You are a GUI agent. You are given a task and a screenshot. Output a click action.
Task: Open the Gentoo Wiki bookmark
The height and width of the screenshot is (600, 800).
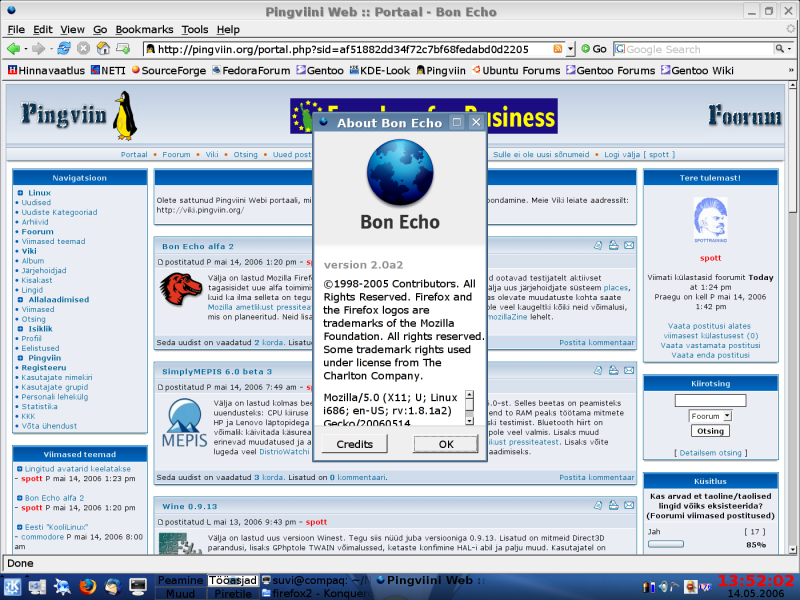(697, 70)
